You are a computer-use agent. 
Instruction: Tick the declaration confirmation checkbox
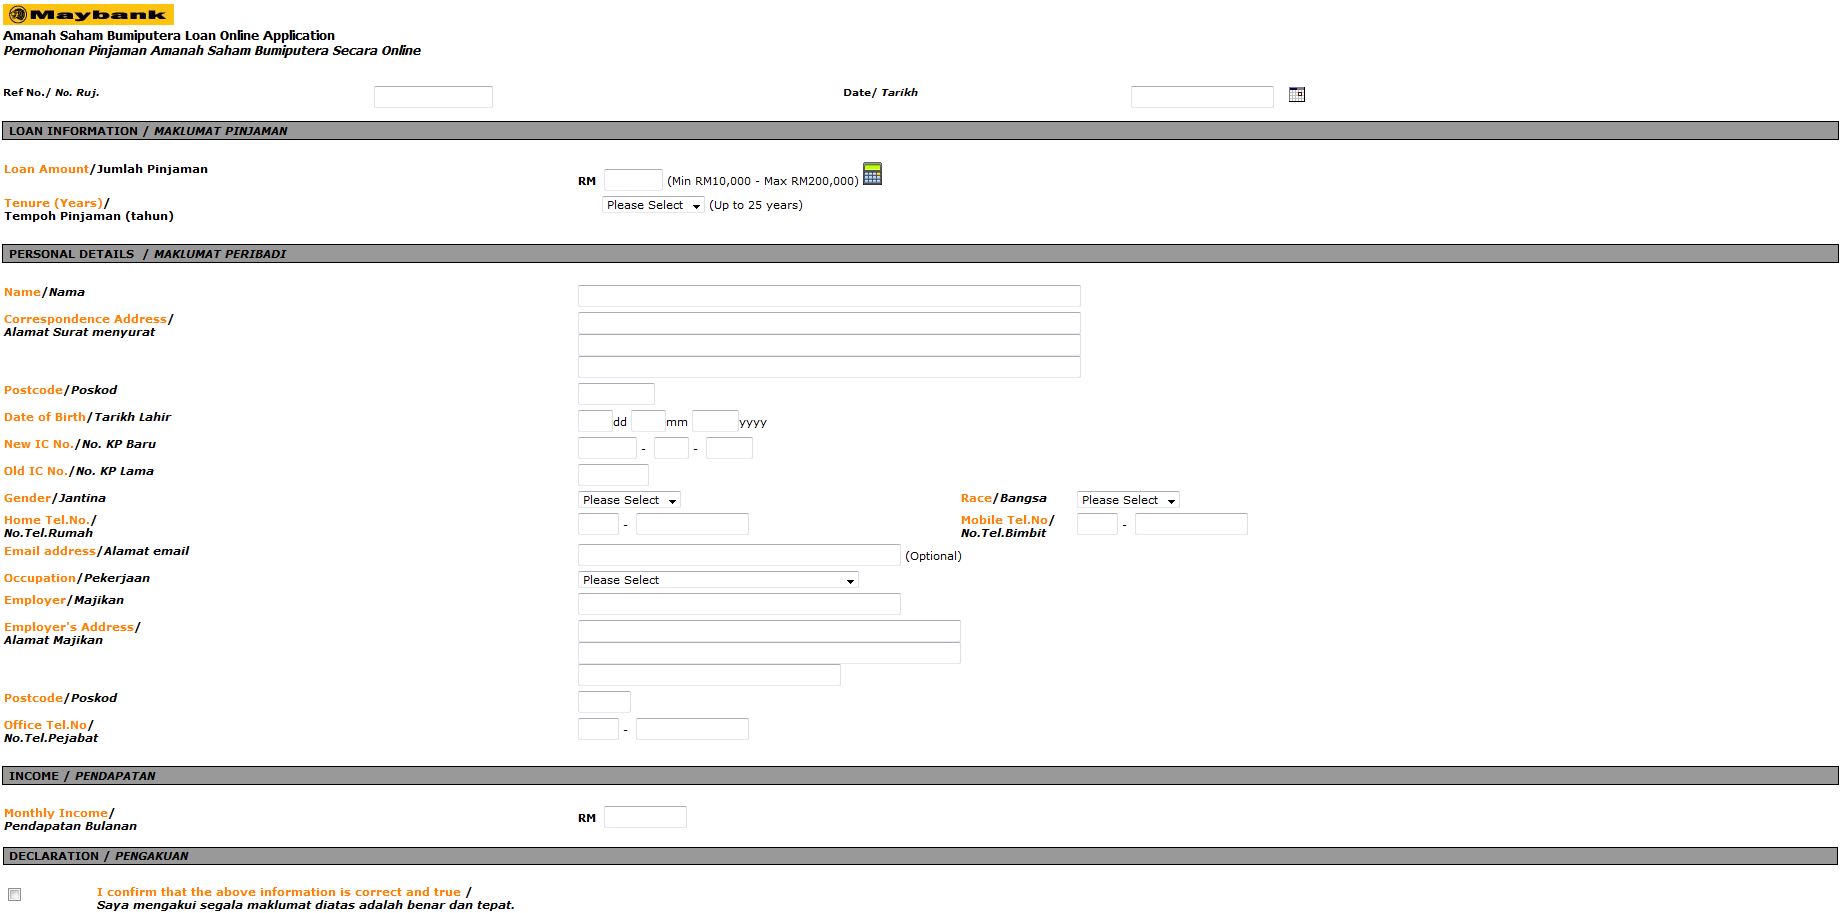click(x=15, y=895)
